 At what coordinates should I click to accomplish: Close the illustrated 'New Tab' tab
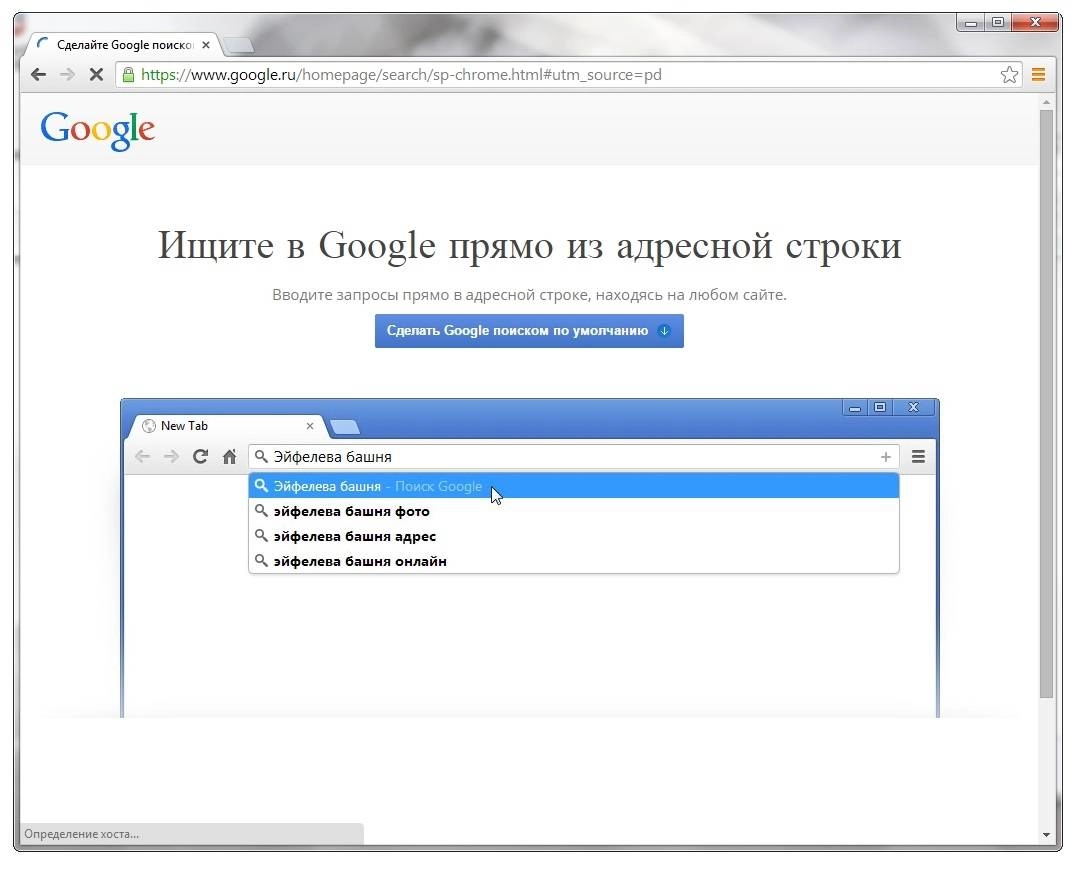[x=310, y=426]
